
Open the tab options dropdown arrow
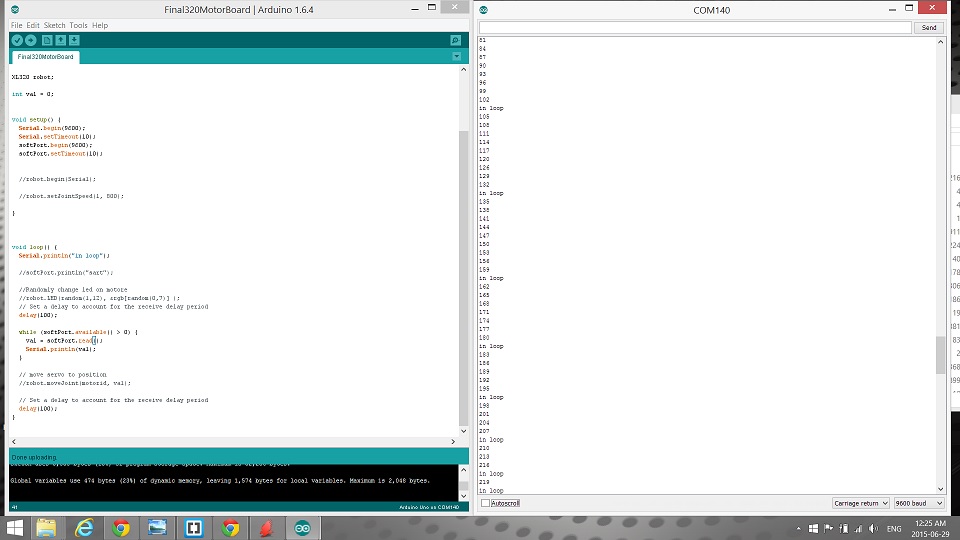[457, 56]
